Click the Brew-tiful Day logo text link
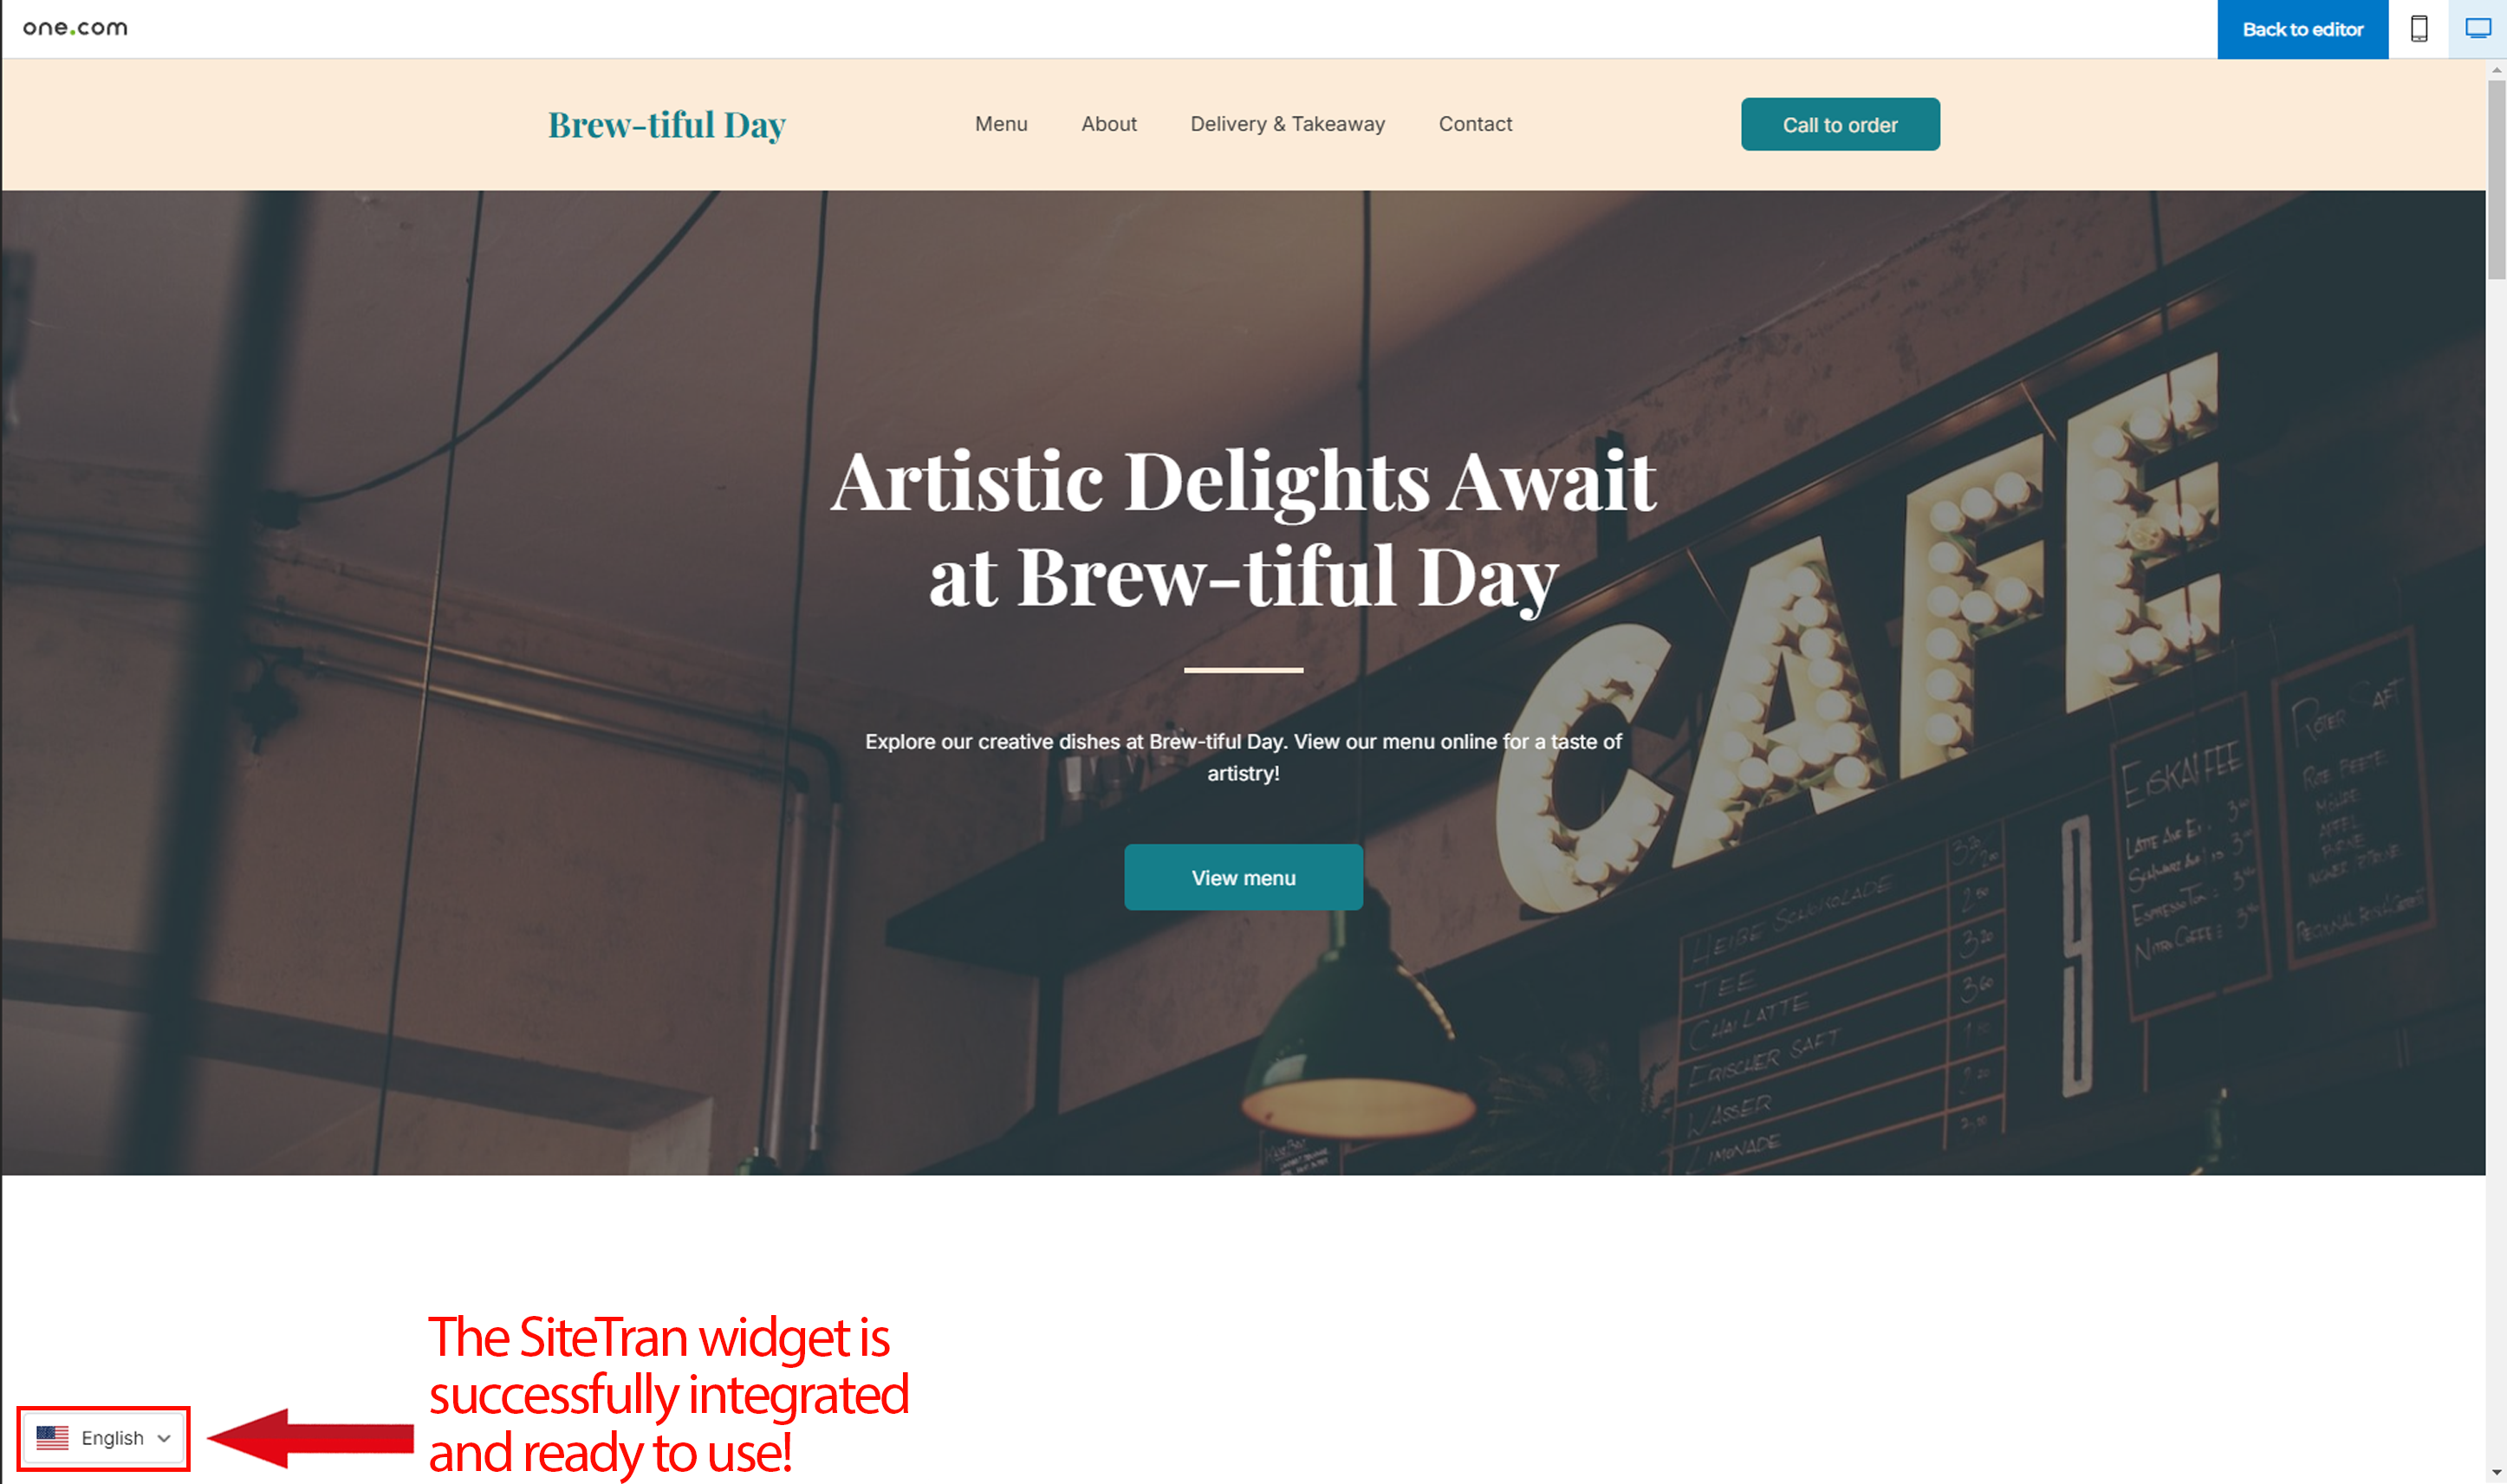 click(666, 122)
